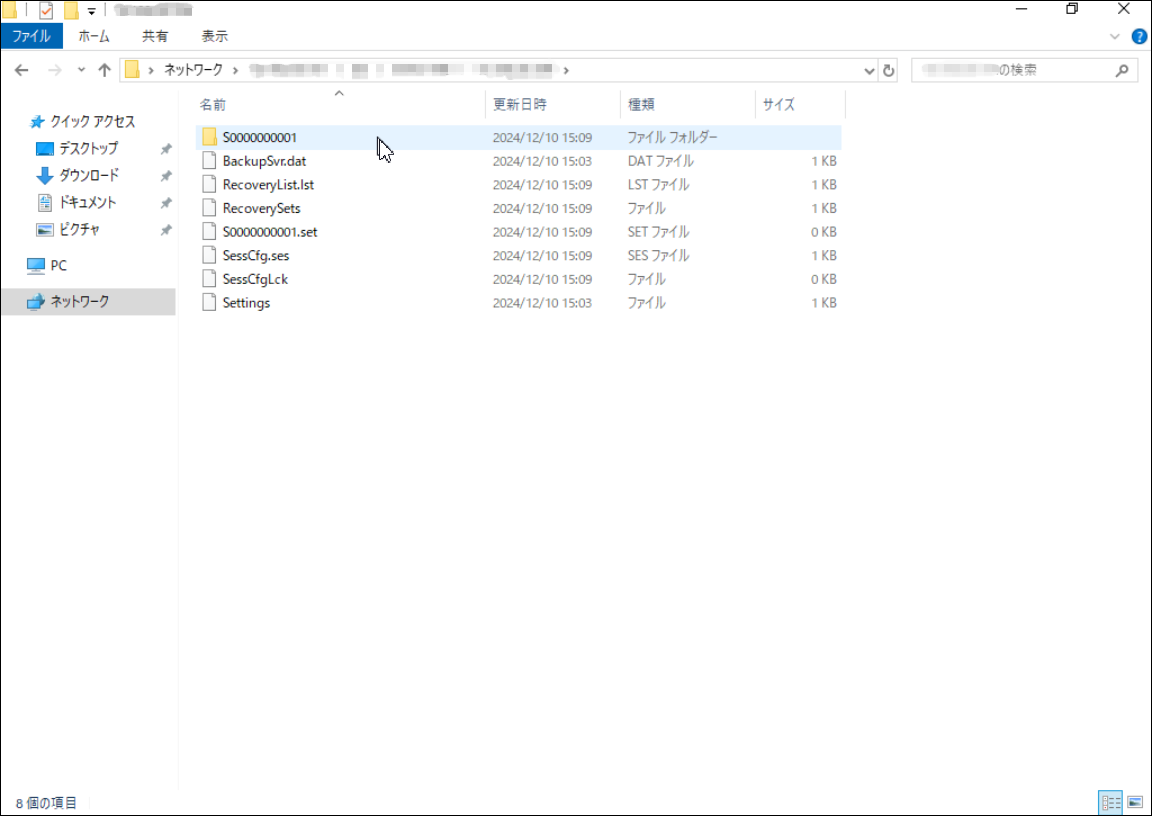
Task: Click the LST ファイル type cell
Action: pos(658,184)
